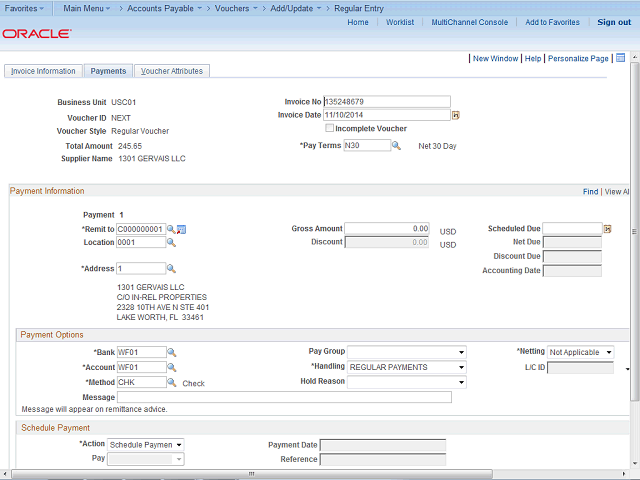Click the Account lookup magnifier icon
Screen dimensions: 640x480
(x=171, y=367)
